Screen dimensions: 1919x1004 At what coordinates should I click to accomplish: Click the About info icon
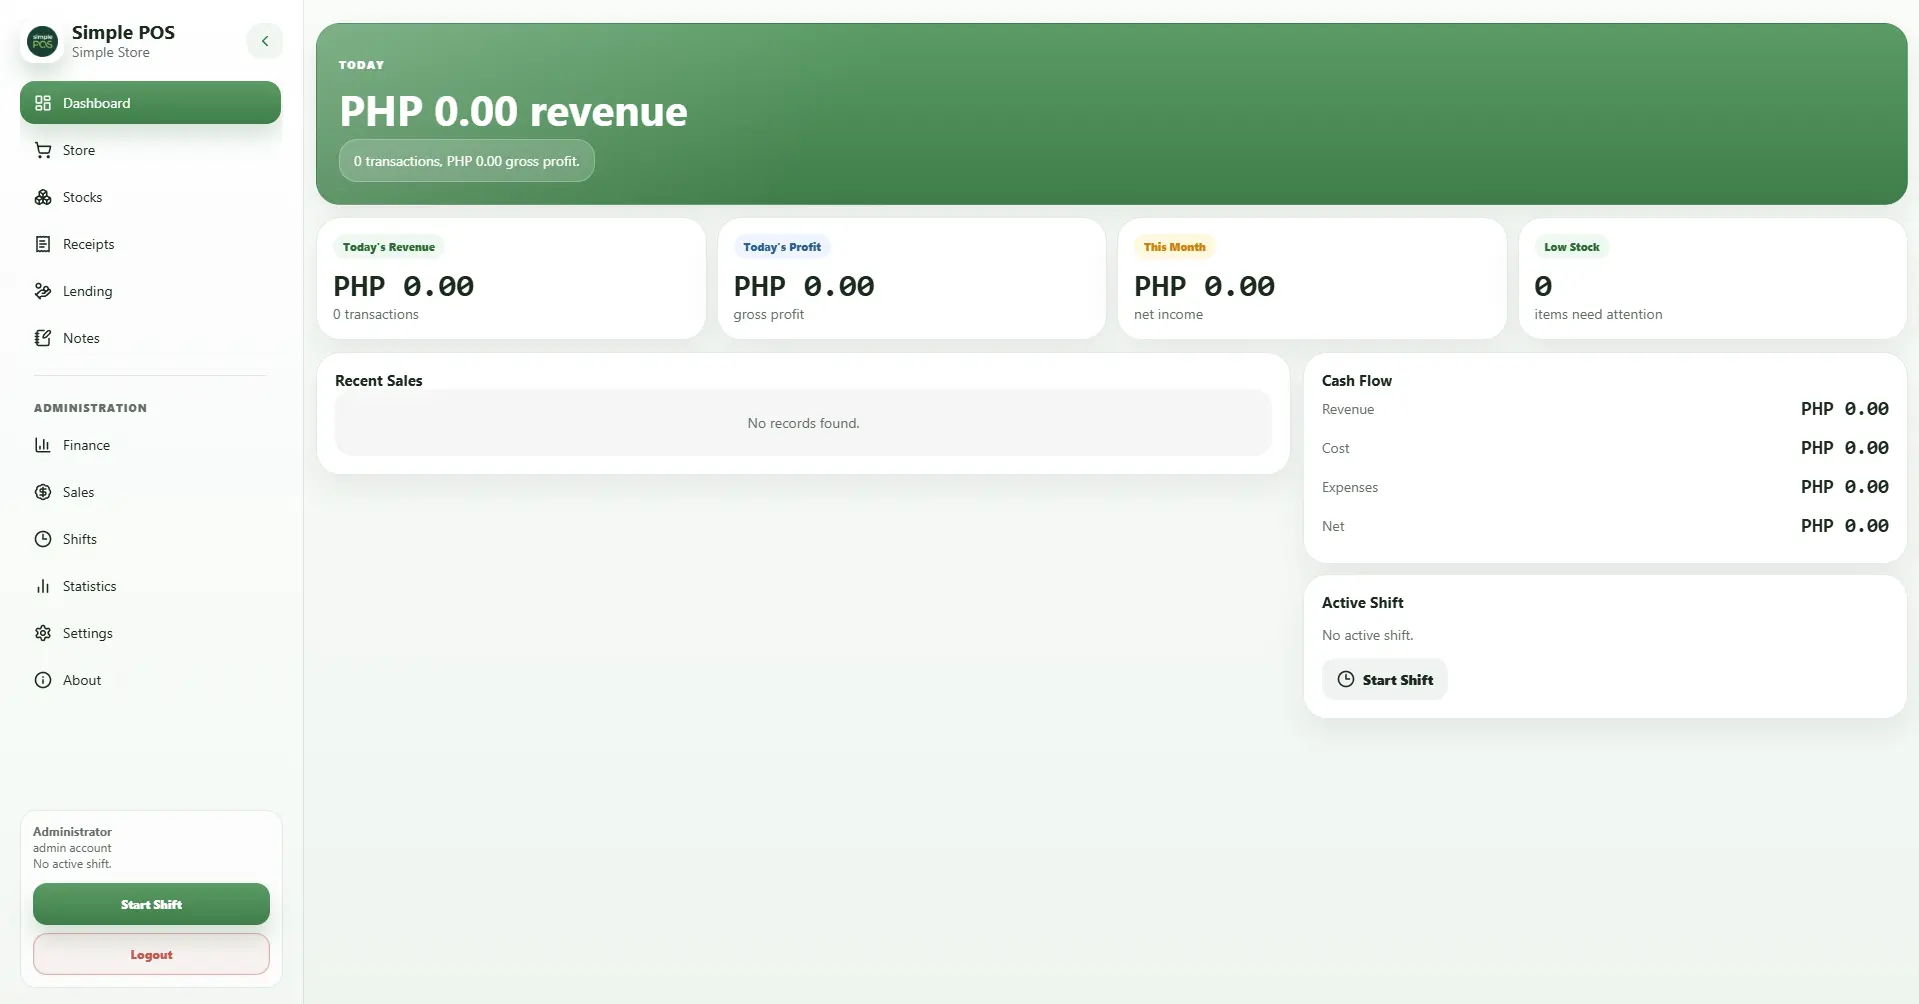point(43,680)
